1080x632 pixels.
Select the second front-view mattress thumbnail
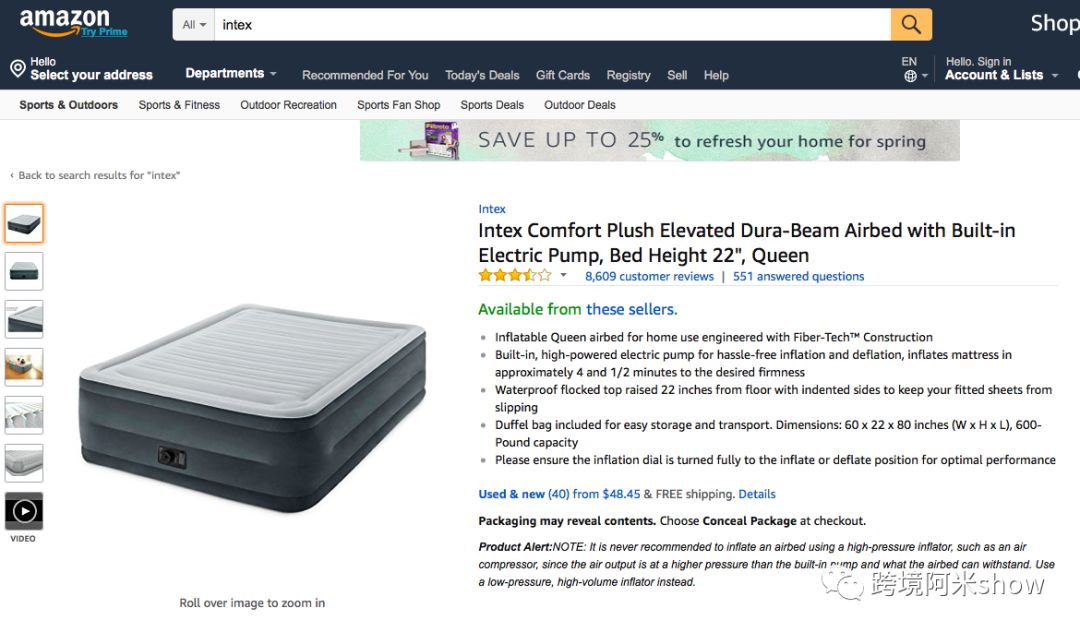coord(24,271)
